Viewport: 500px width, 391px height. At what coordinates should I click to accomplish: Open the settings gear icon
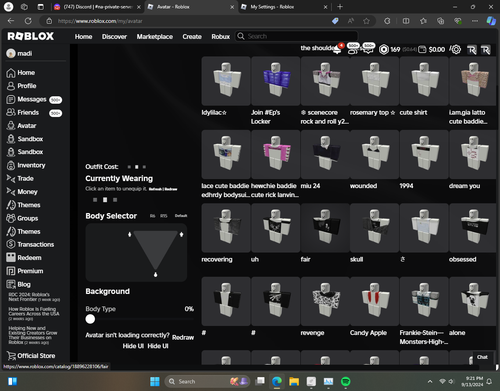tap(456, 49)
